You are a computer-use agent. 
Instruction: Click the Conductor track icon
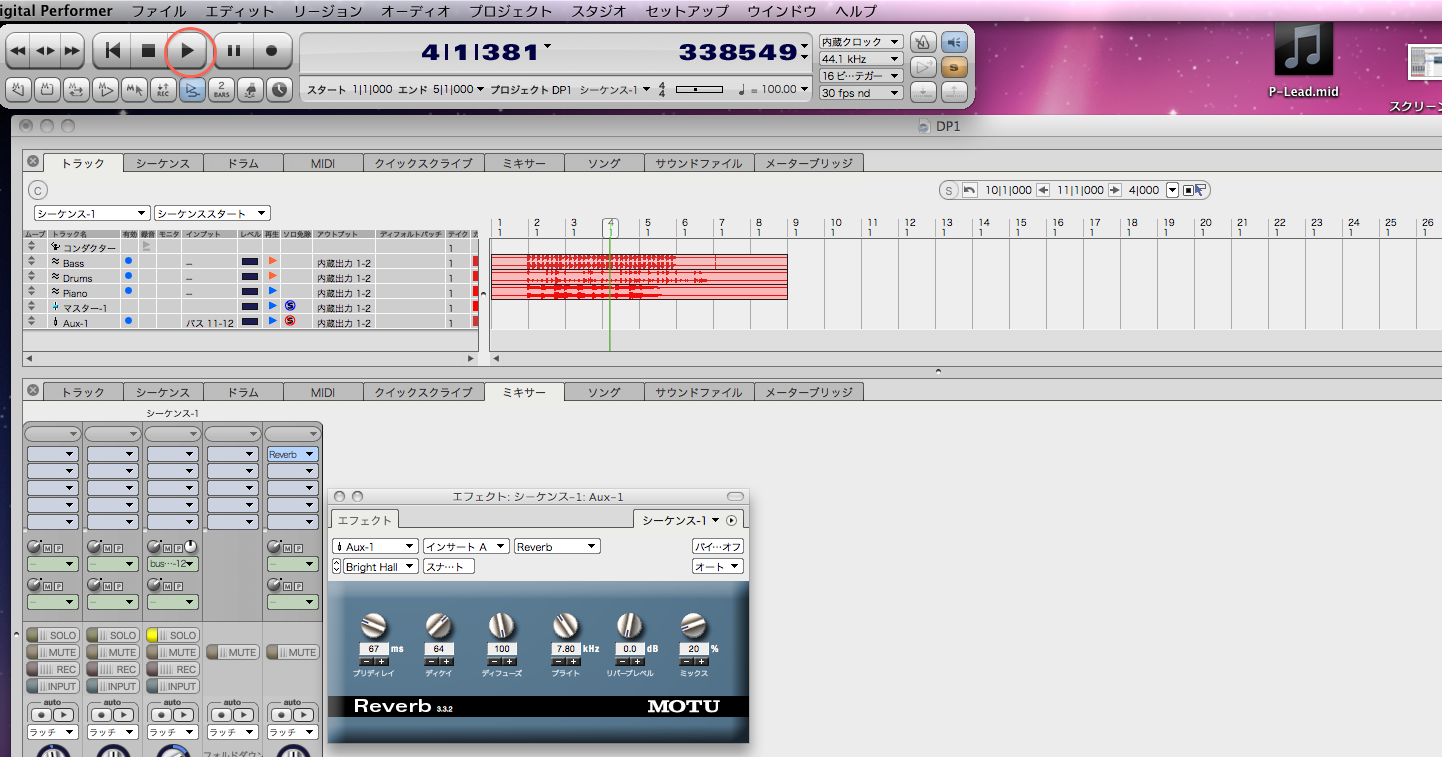[x=56, y=247]
